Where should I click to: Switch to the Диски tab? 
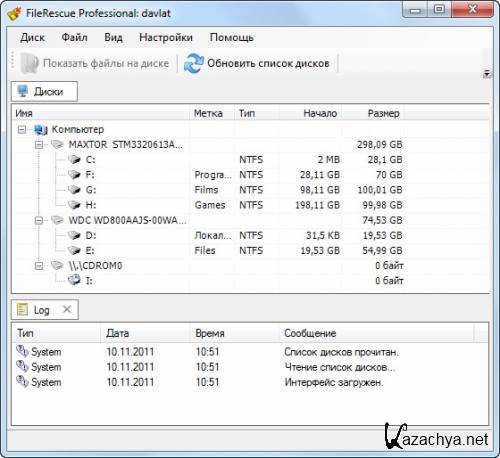click(x=44, y=91)
